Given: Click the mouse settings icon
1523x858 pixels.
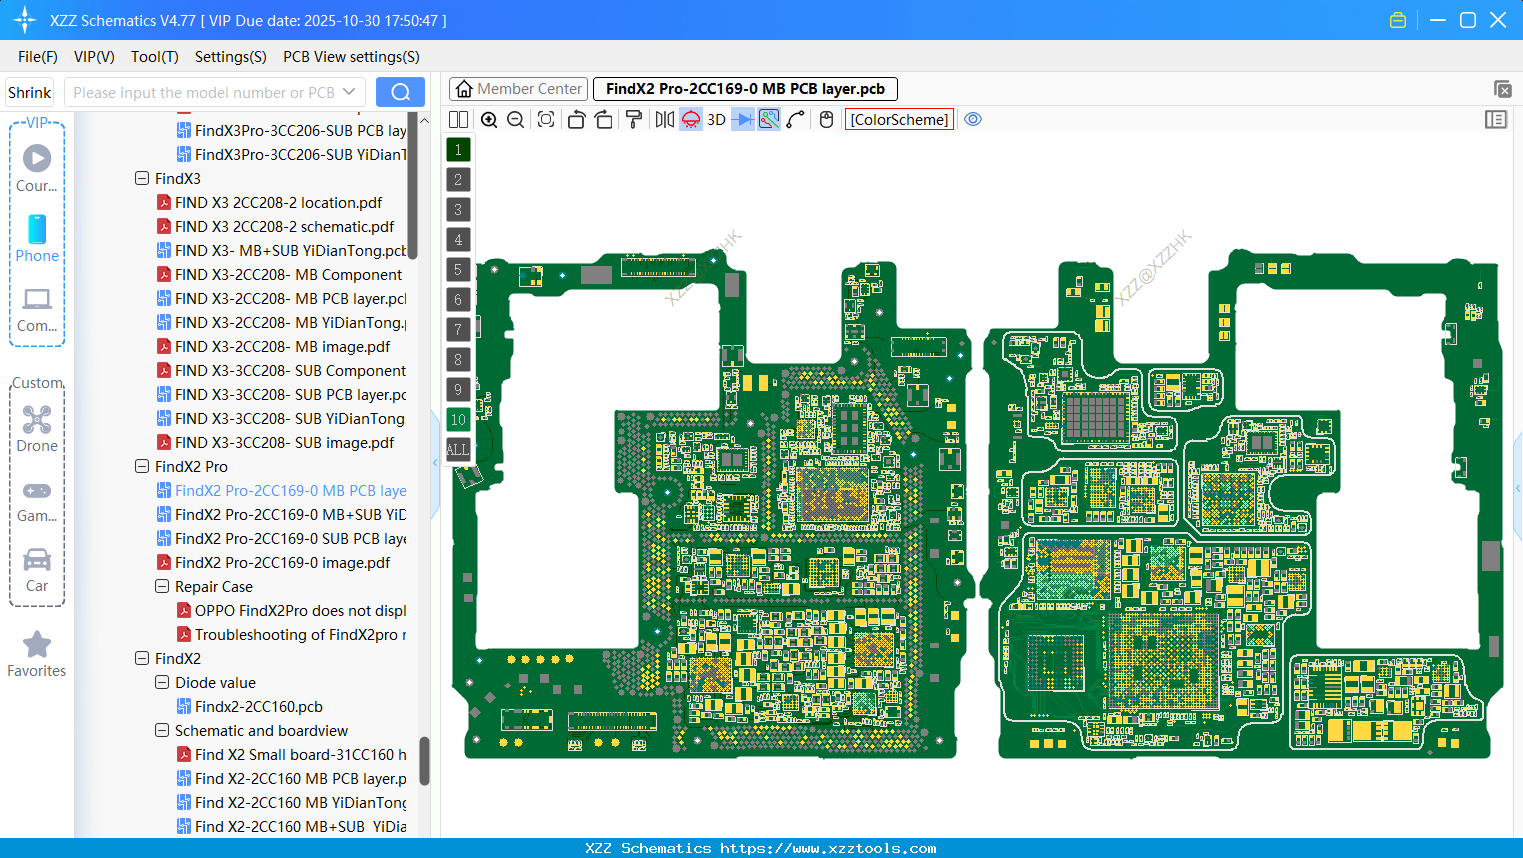Looking at the screenshot, I should point(826,120).
